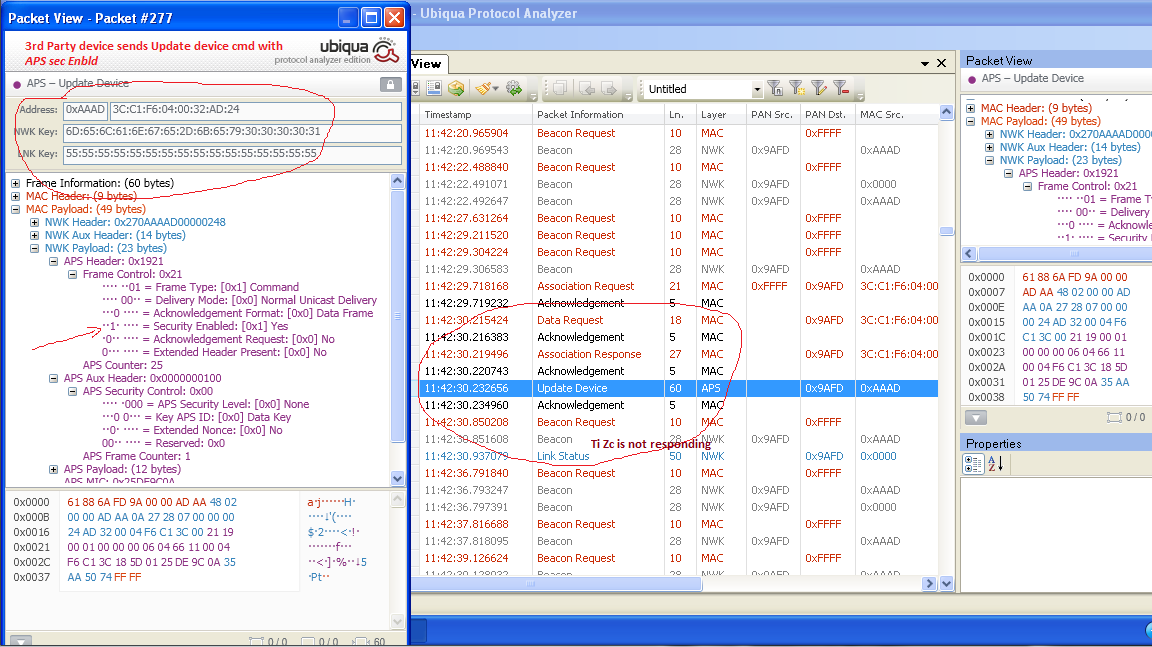1152x647 pixels.
Task: Click the MAC Src. column header
Action: click(x=896, y=115)
